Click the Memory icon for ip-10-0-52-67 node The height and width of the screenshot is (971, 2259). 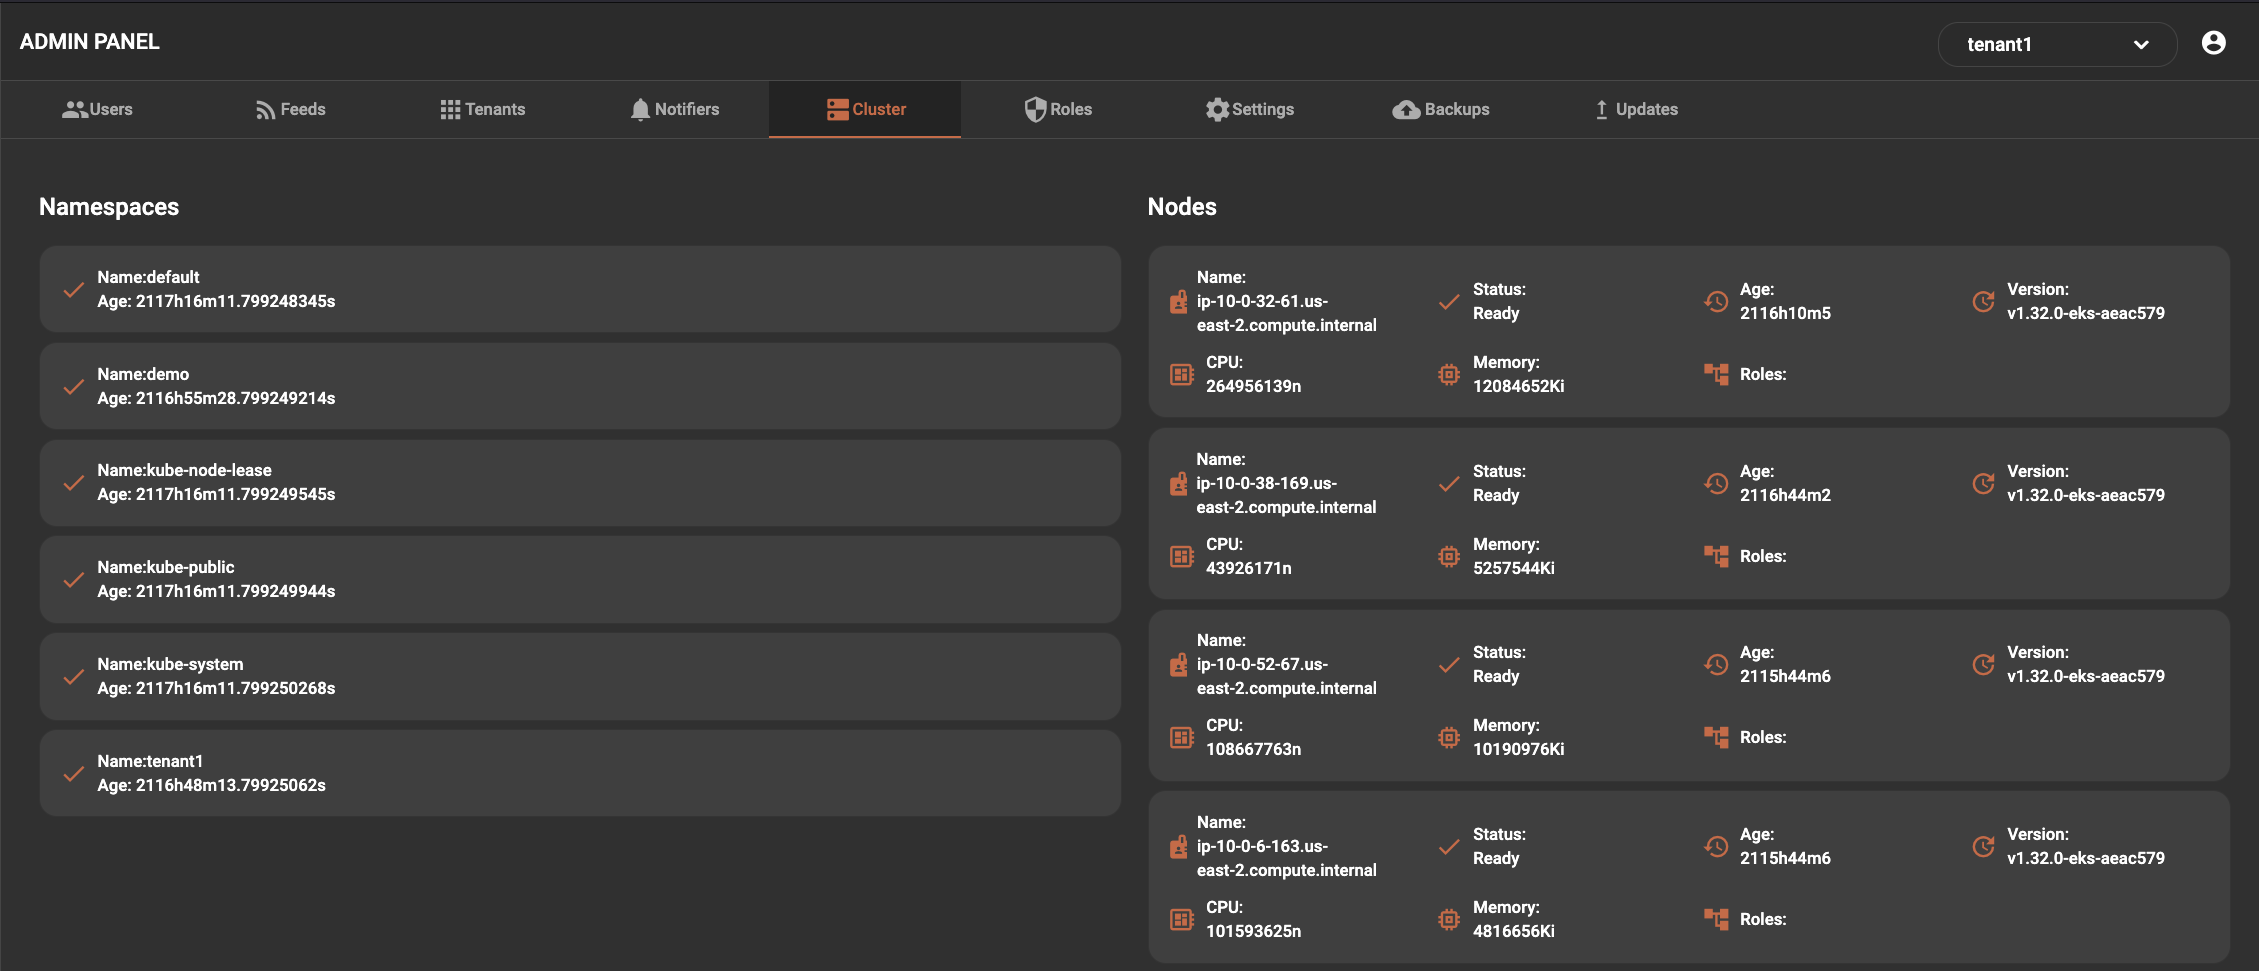1448,738
